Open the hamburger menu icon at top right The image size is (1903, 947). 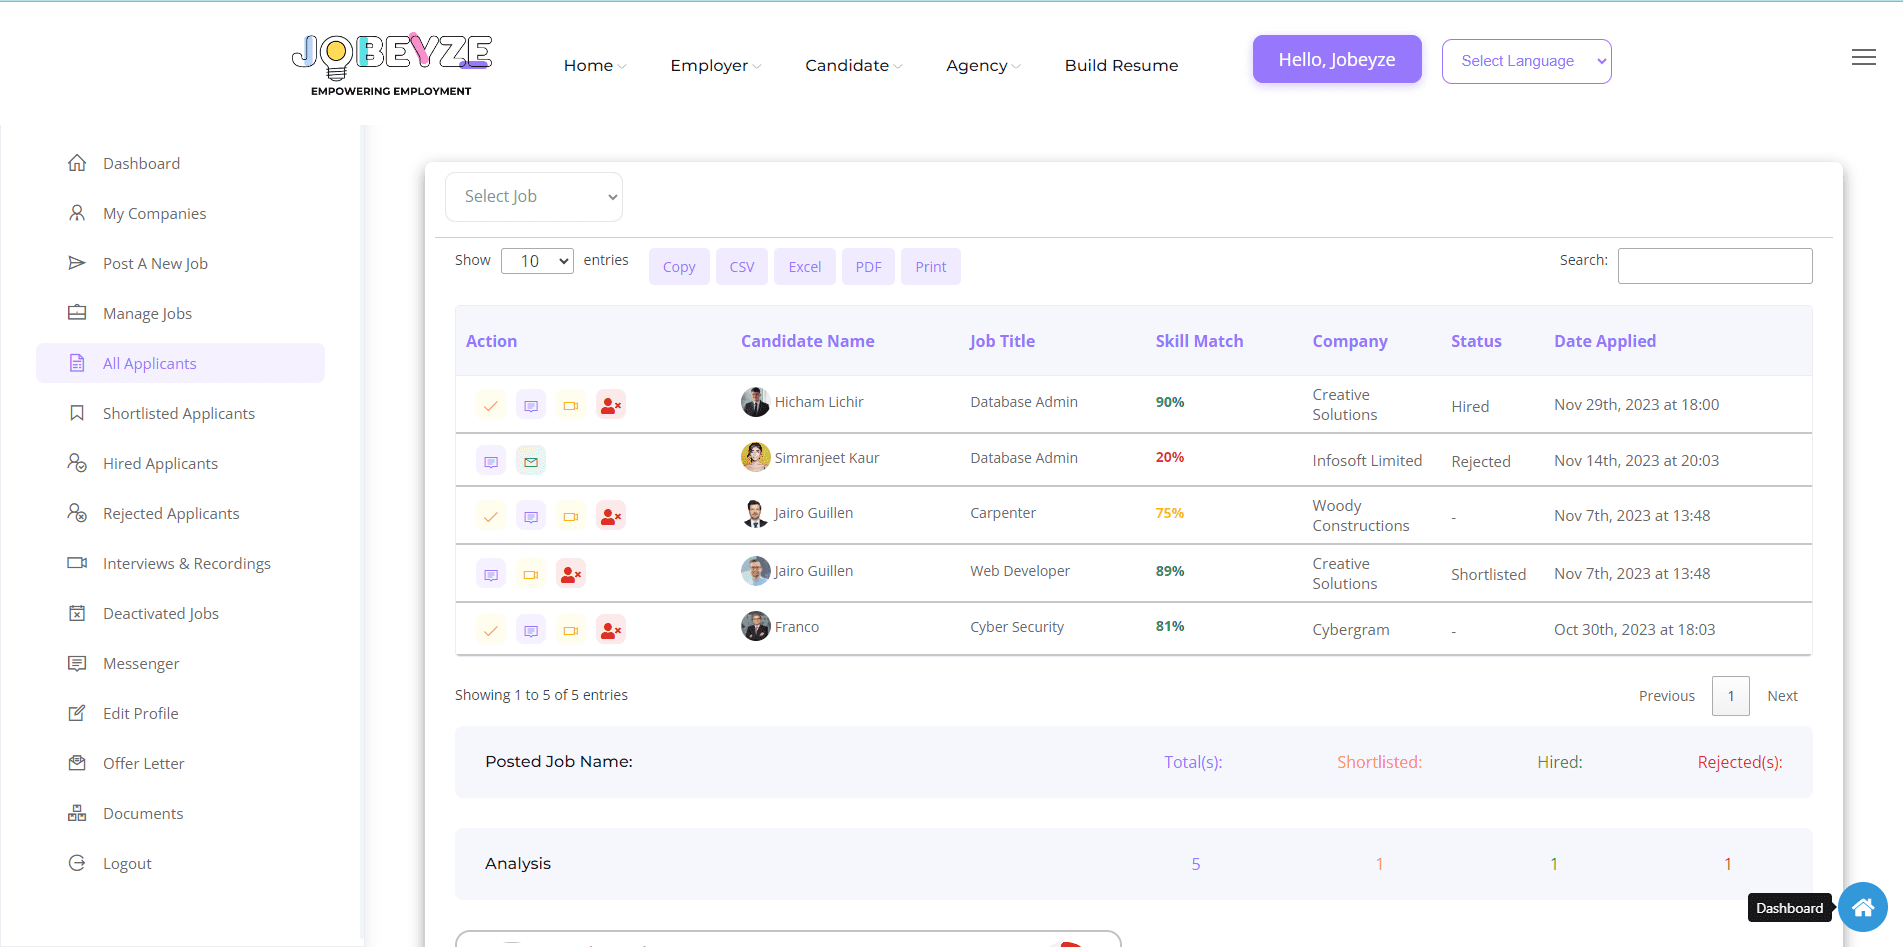click(1863, 58)
